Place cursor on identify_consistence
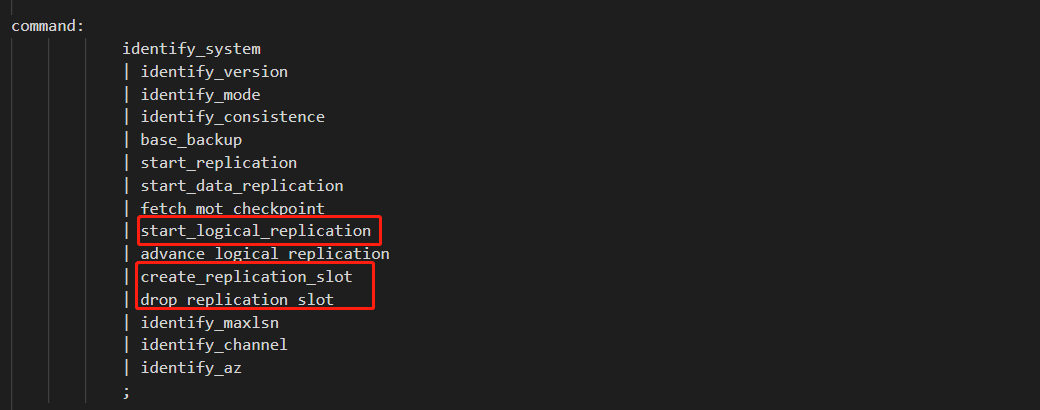This screenshot has width=1040, height=410. [232, 117]
